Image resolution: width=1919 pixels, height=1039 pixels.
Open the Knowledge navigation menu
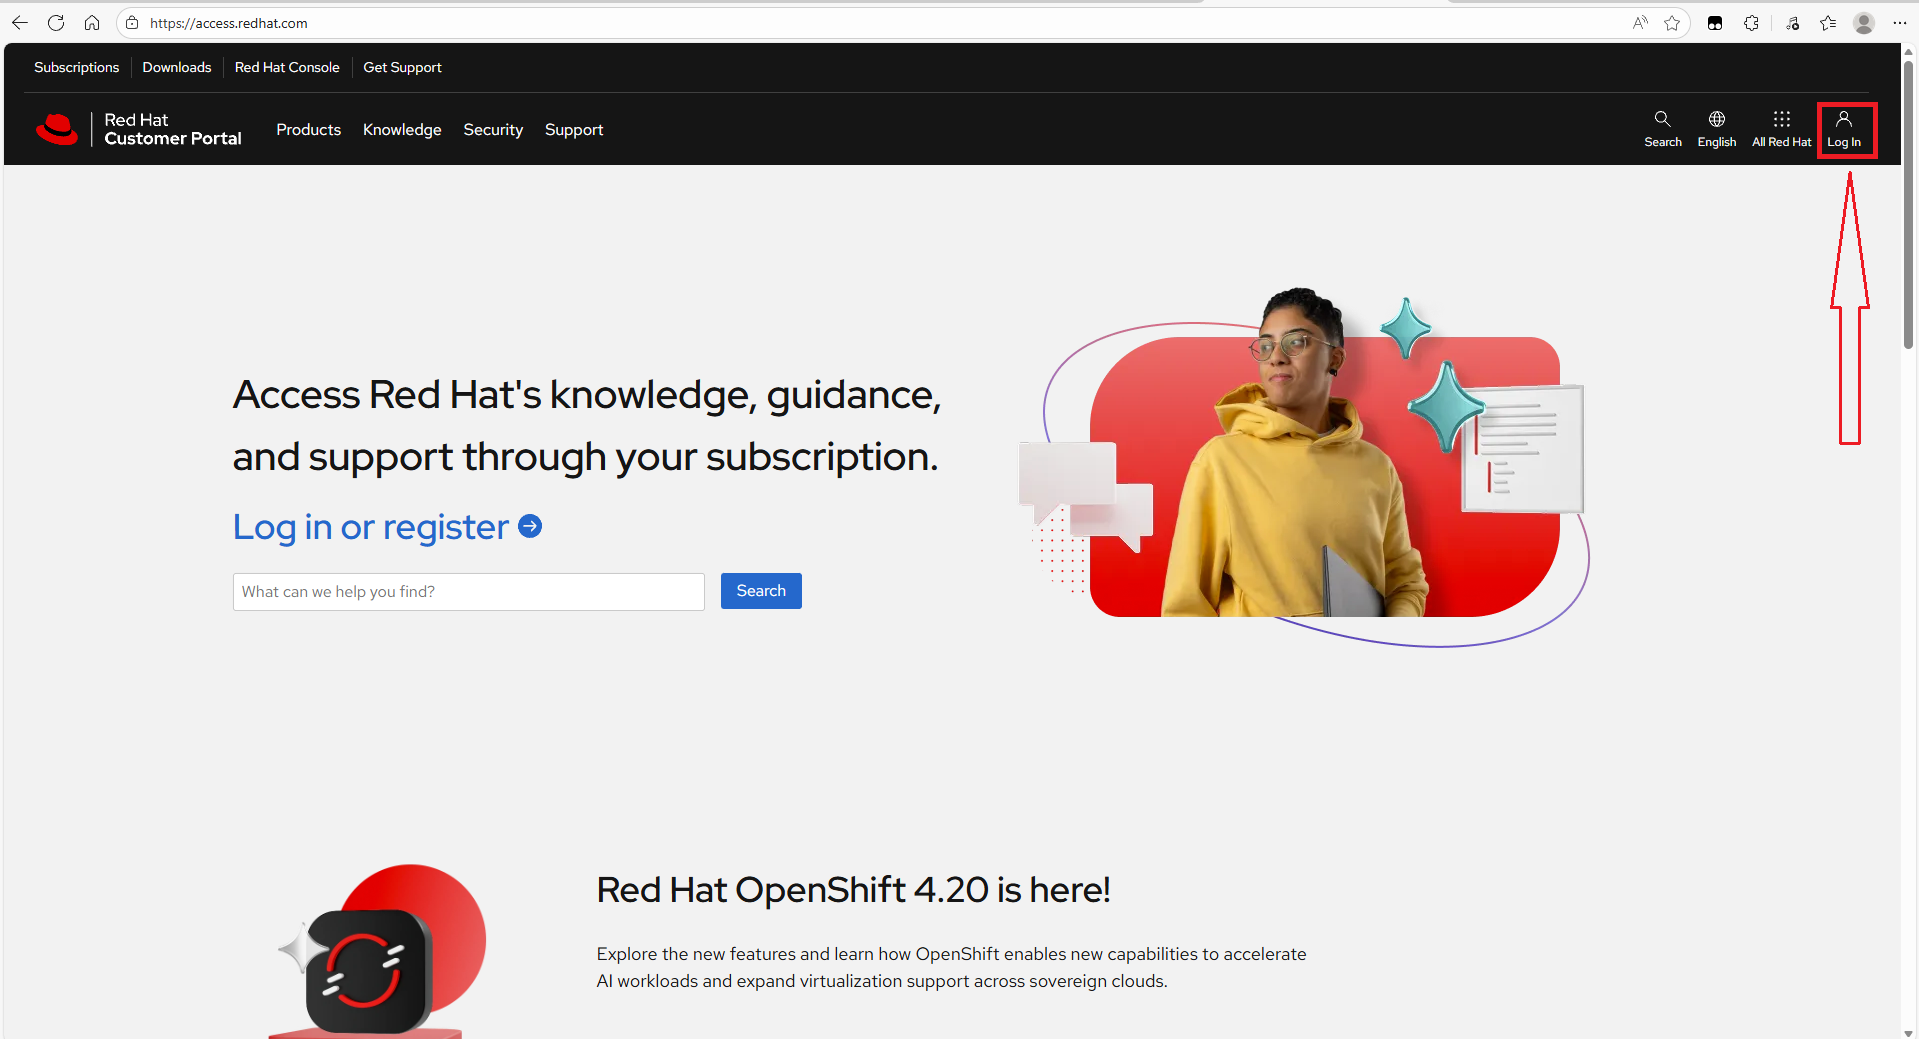click(x=402, y=129)
